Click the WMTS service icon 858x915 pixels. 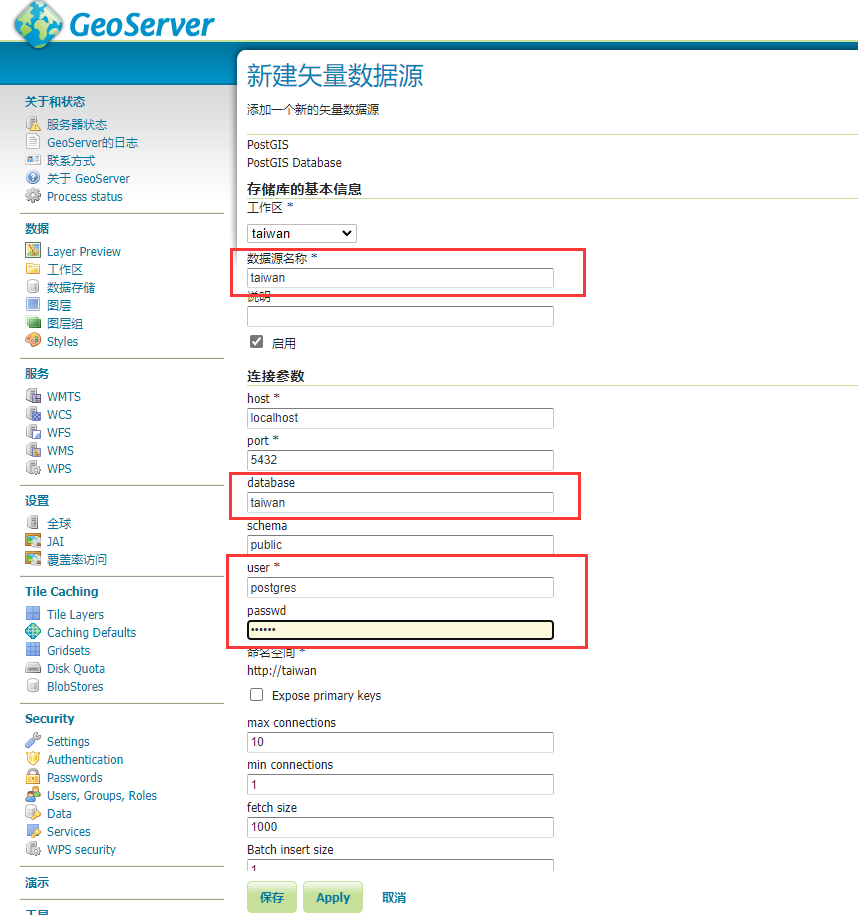33,396
